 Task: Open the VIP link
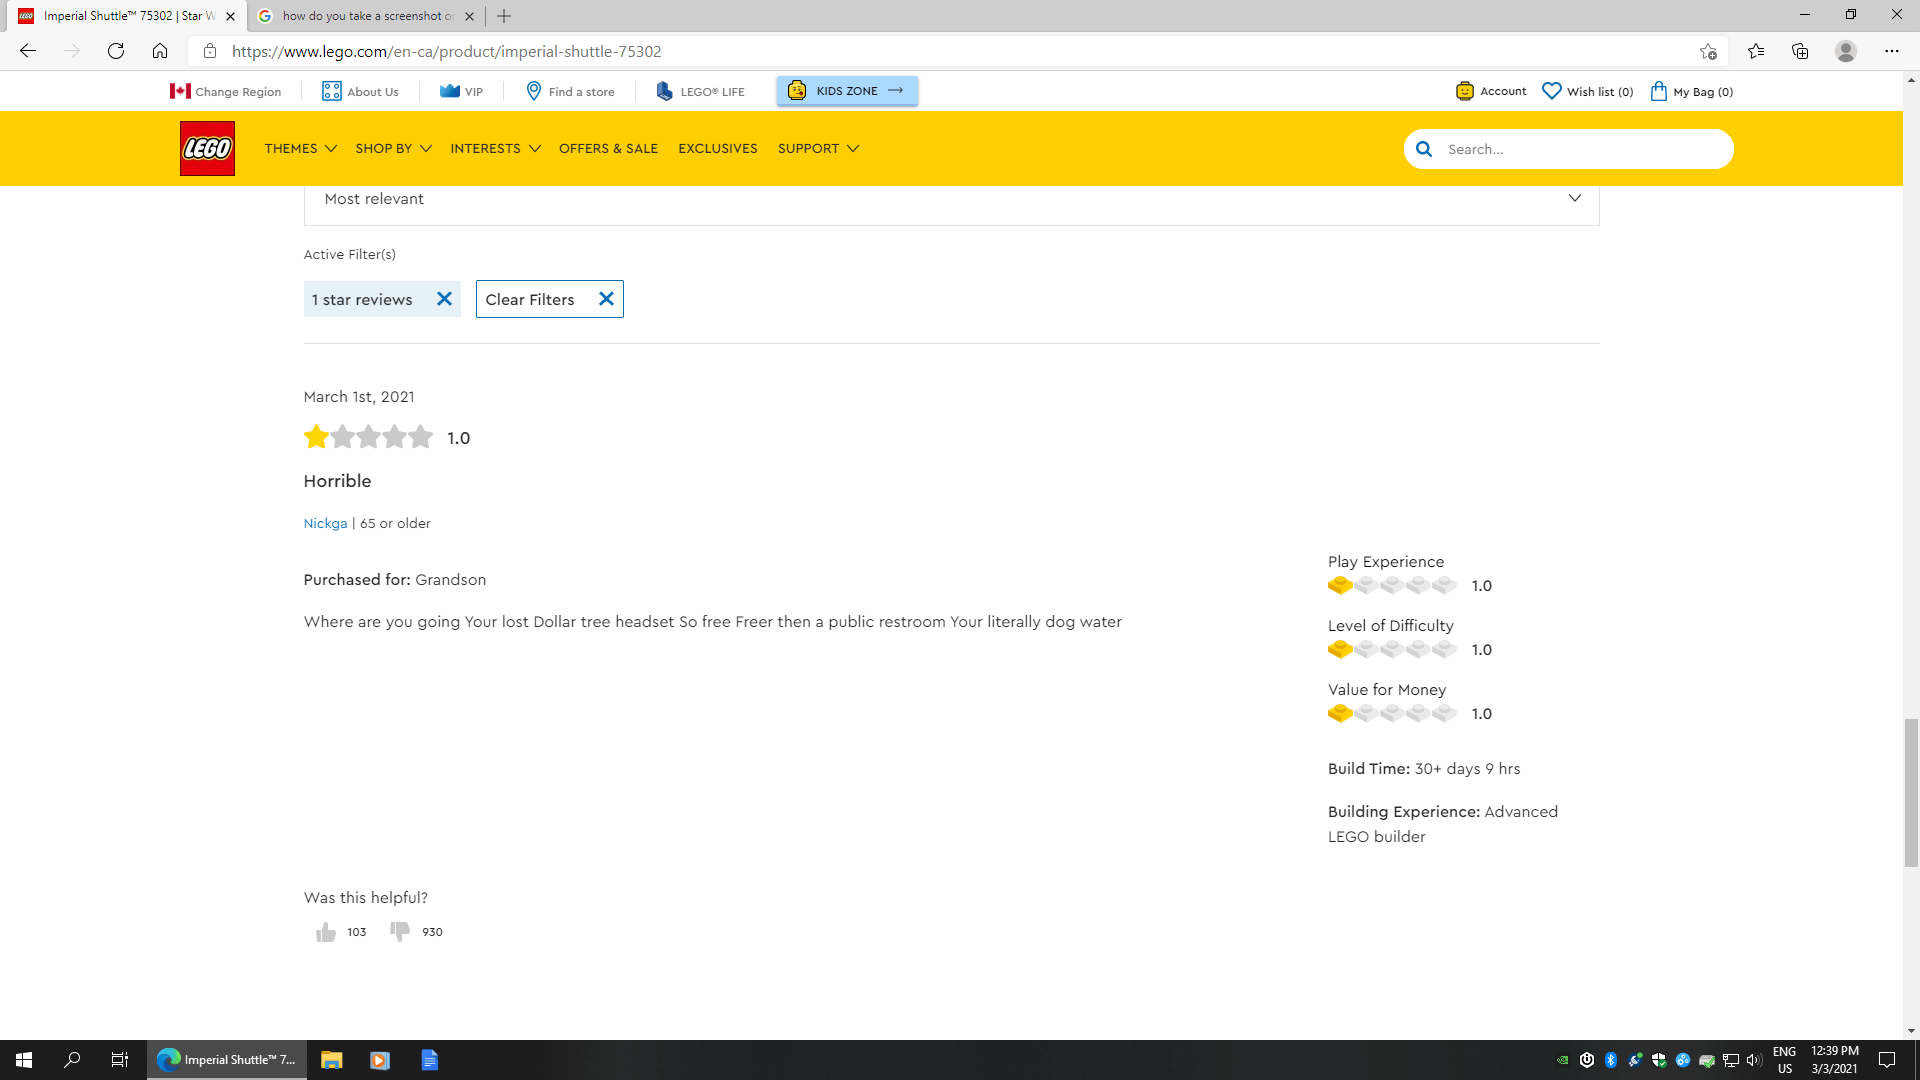click(461, 91)
